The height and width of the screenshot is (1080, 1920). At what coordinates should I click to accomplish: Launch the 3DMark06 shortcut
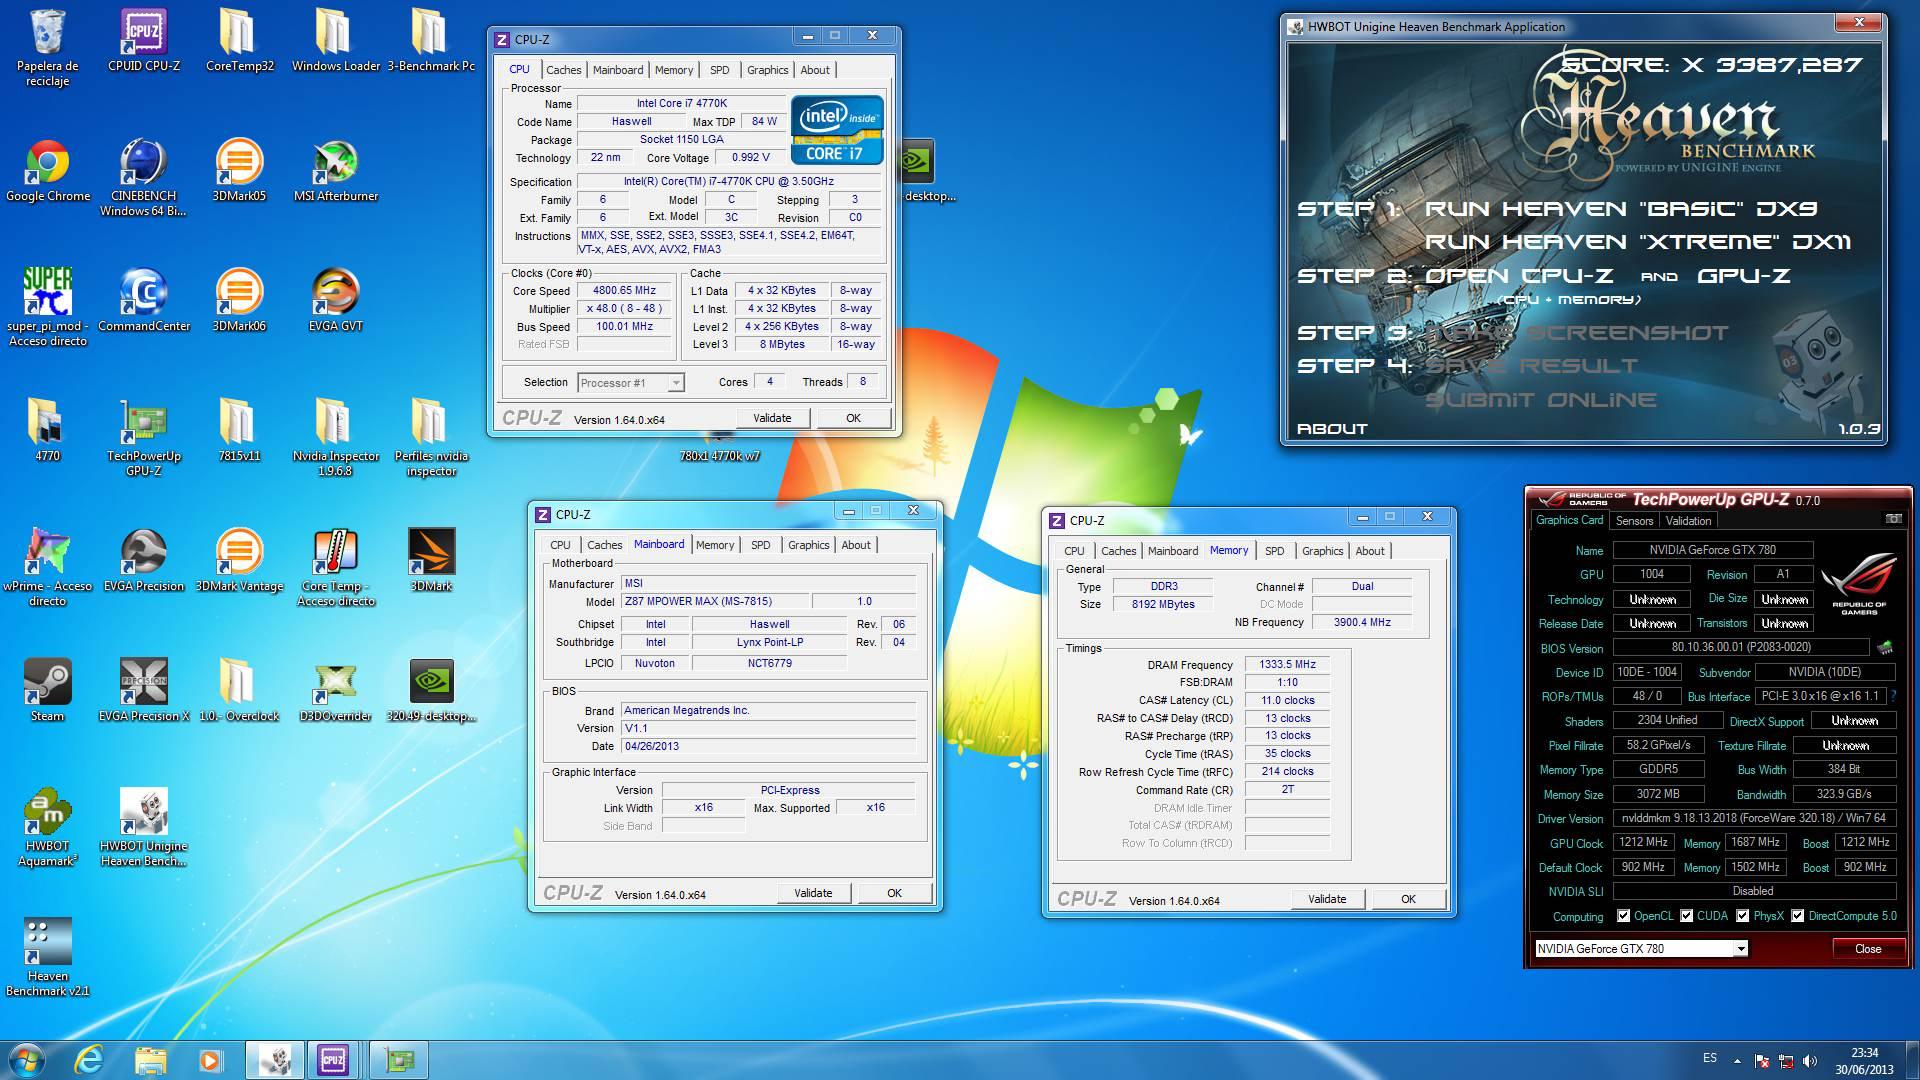(239, 301)
